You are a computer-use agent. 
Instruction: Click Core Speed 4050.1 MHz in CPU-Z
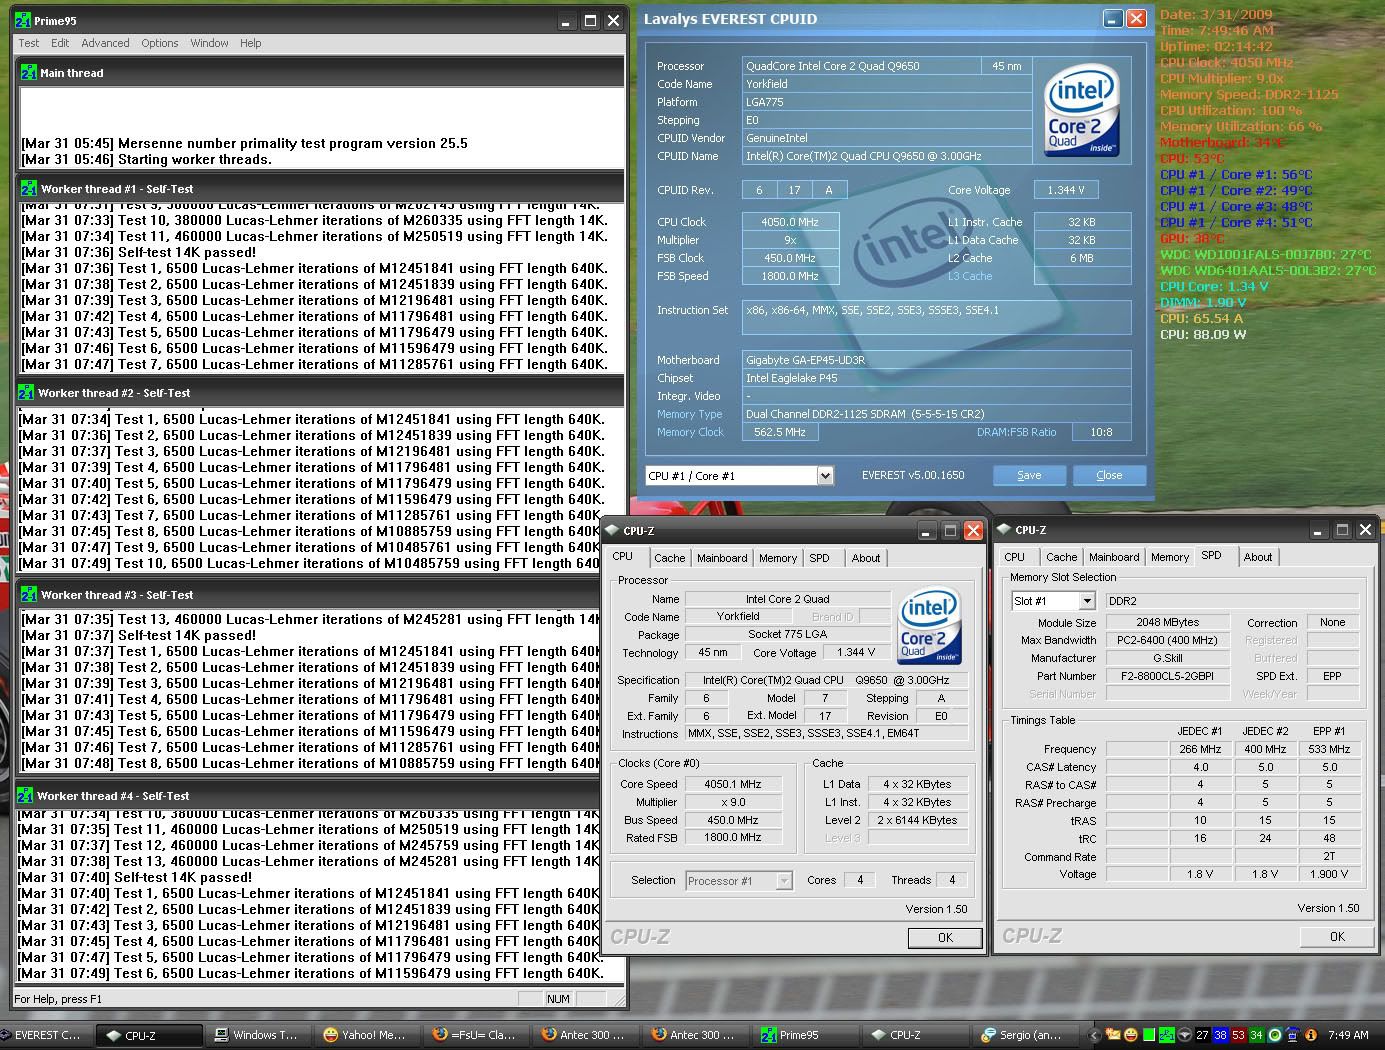pos(733,784)
